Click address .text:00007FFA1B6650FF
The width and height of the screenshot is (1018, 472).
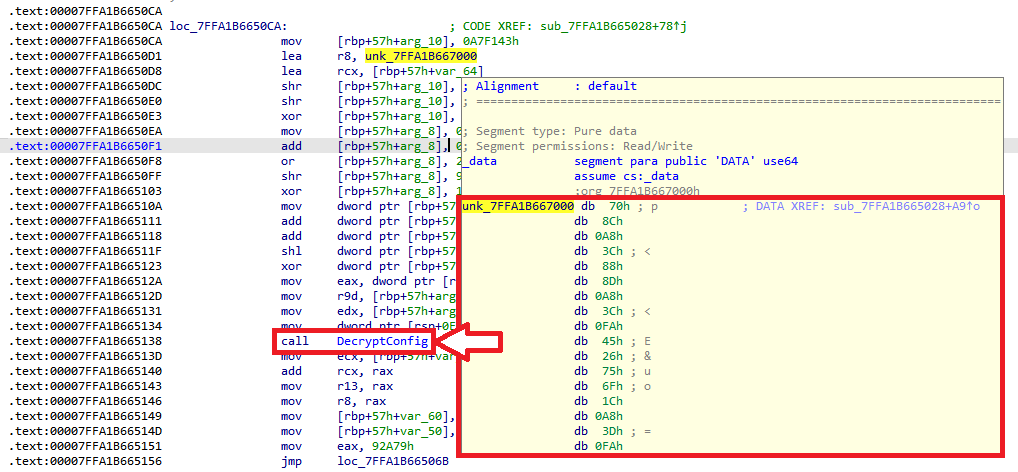pos(86,177)
